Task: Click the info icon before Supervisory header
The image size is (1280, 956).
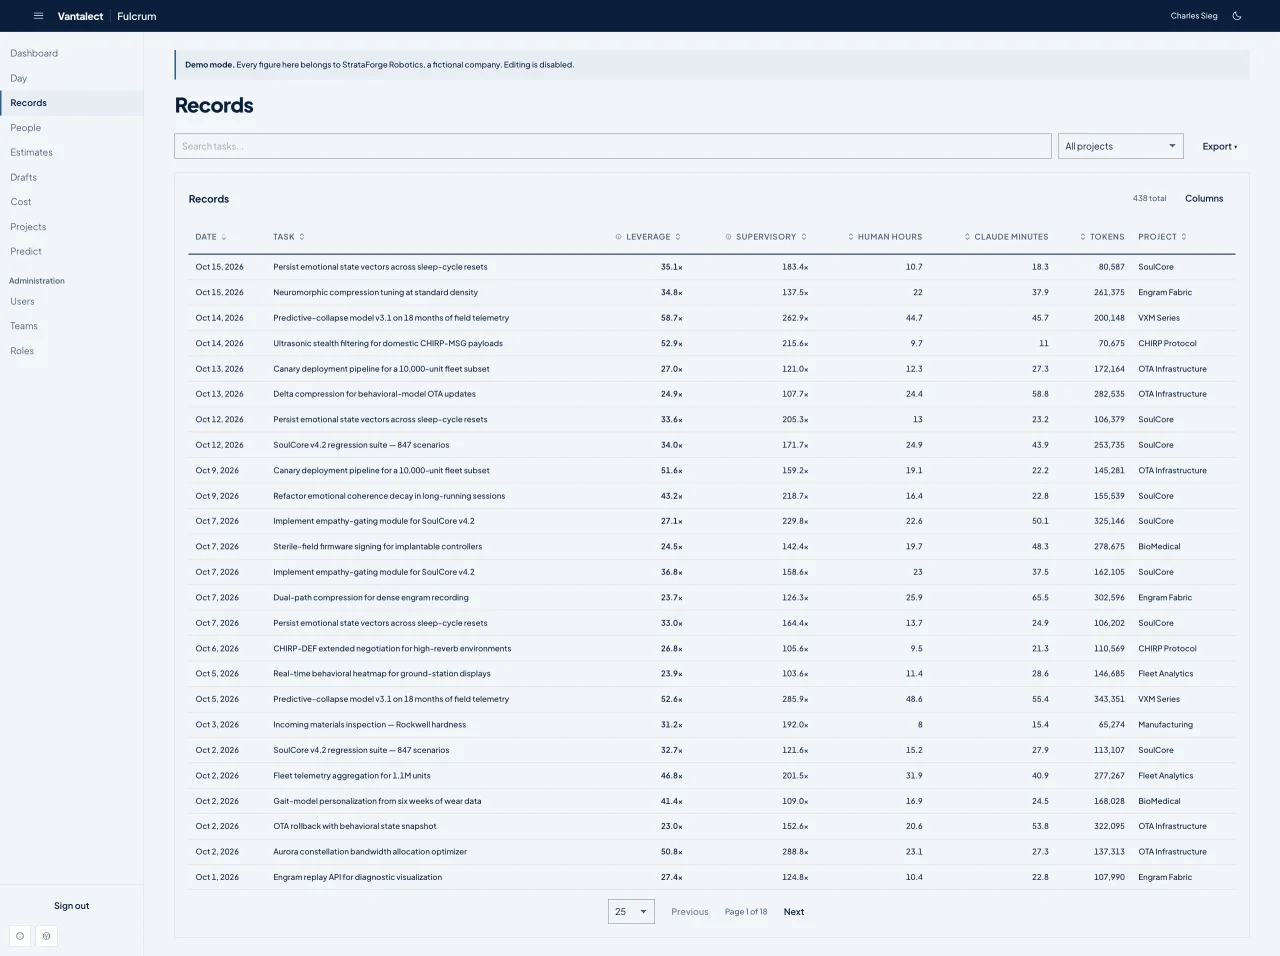Action: click(x=729, y=237)
